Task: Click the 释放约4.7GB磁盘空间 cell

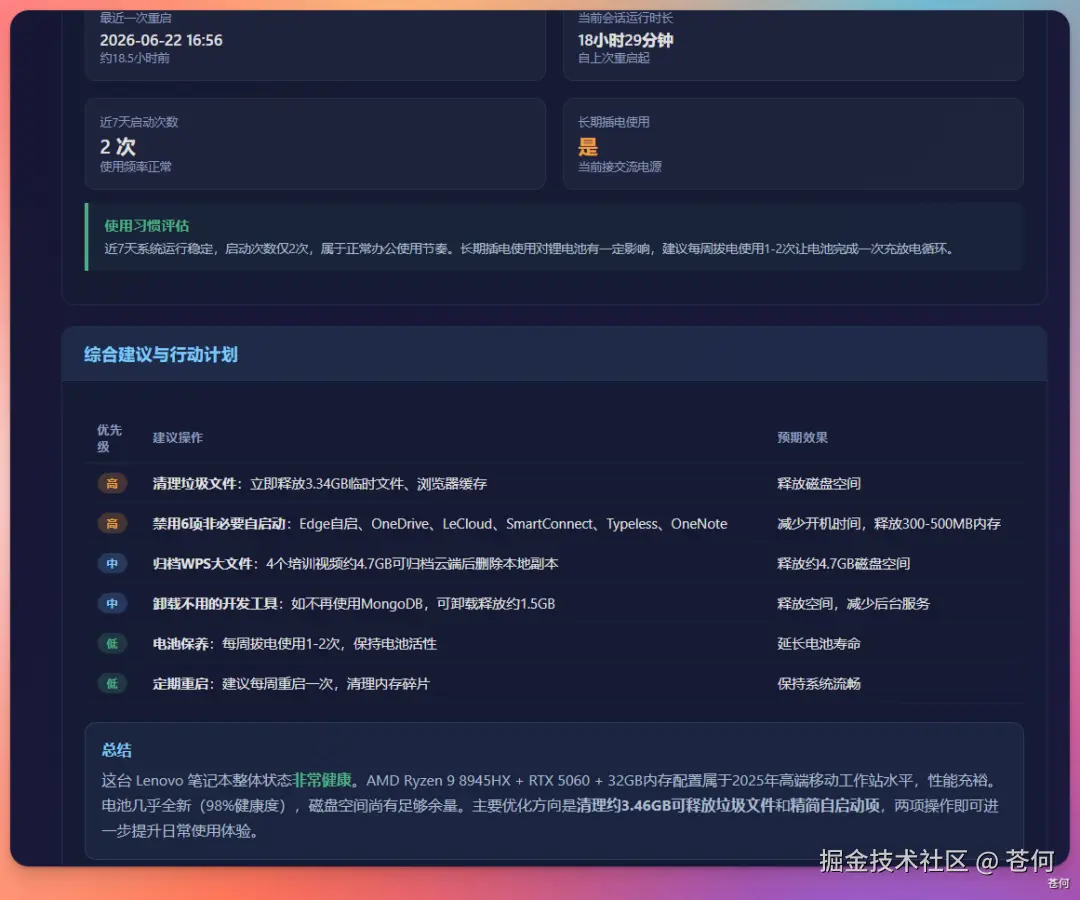Action: coord(843,563)
